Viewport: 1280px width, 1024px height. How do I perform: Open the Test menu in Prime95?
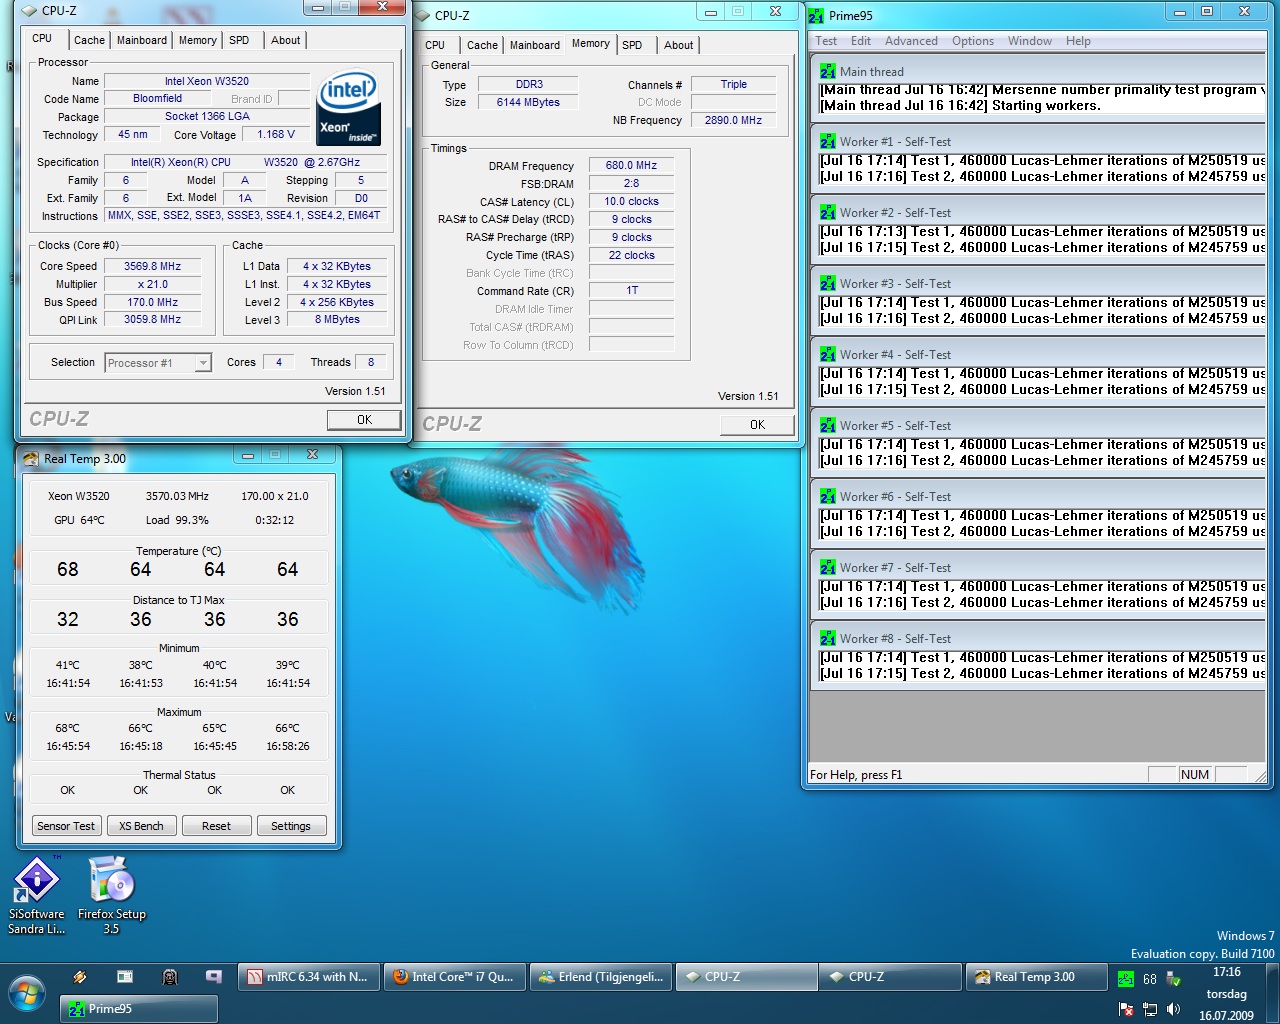click(x=826, y=41)
